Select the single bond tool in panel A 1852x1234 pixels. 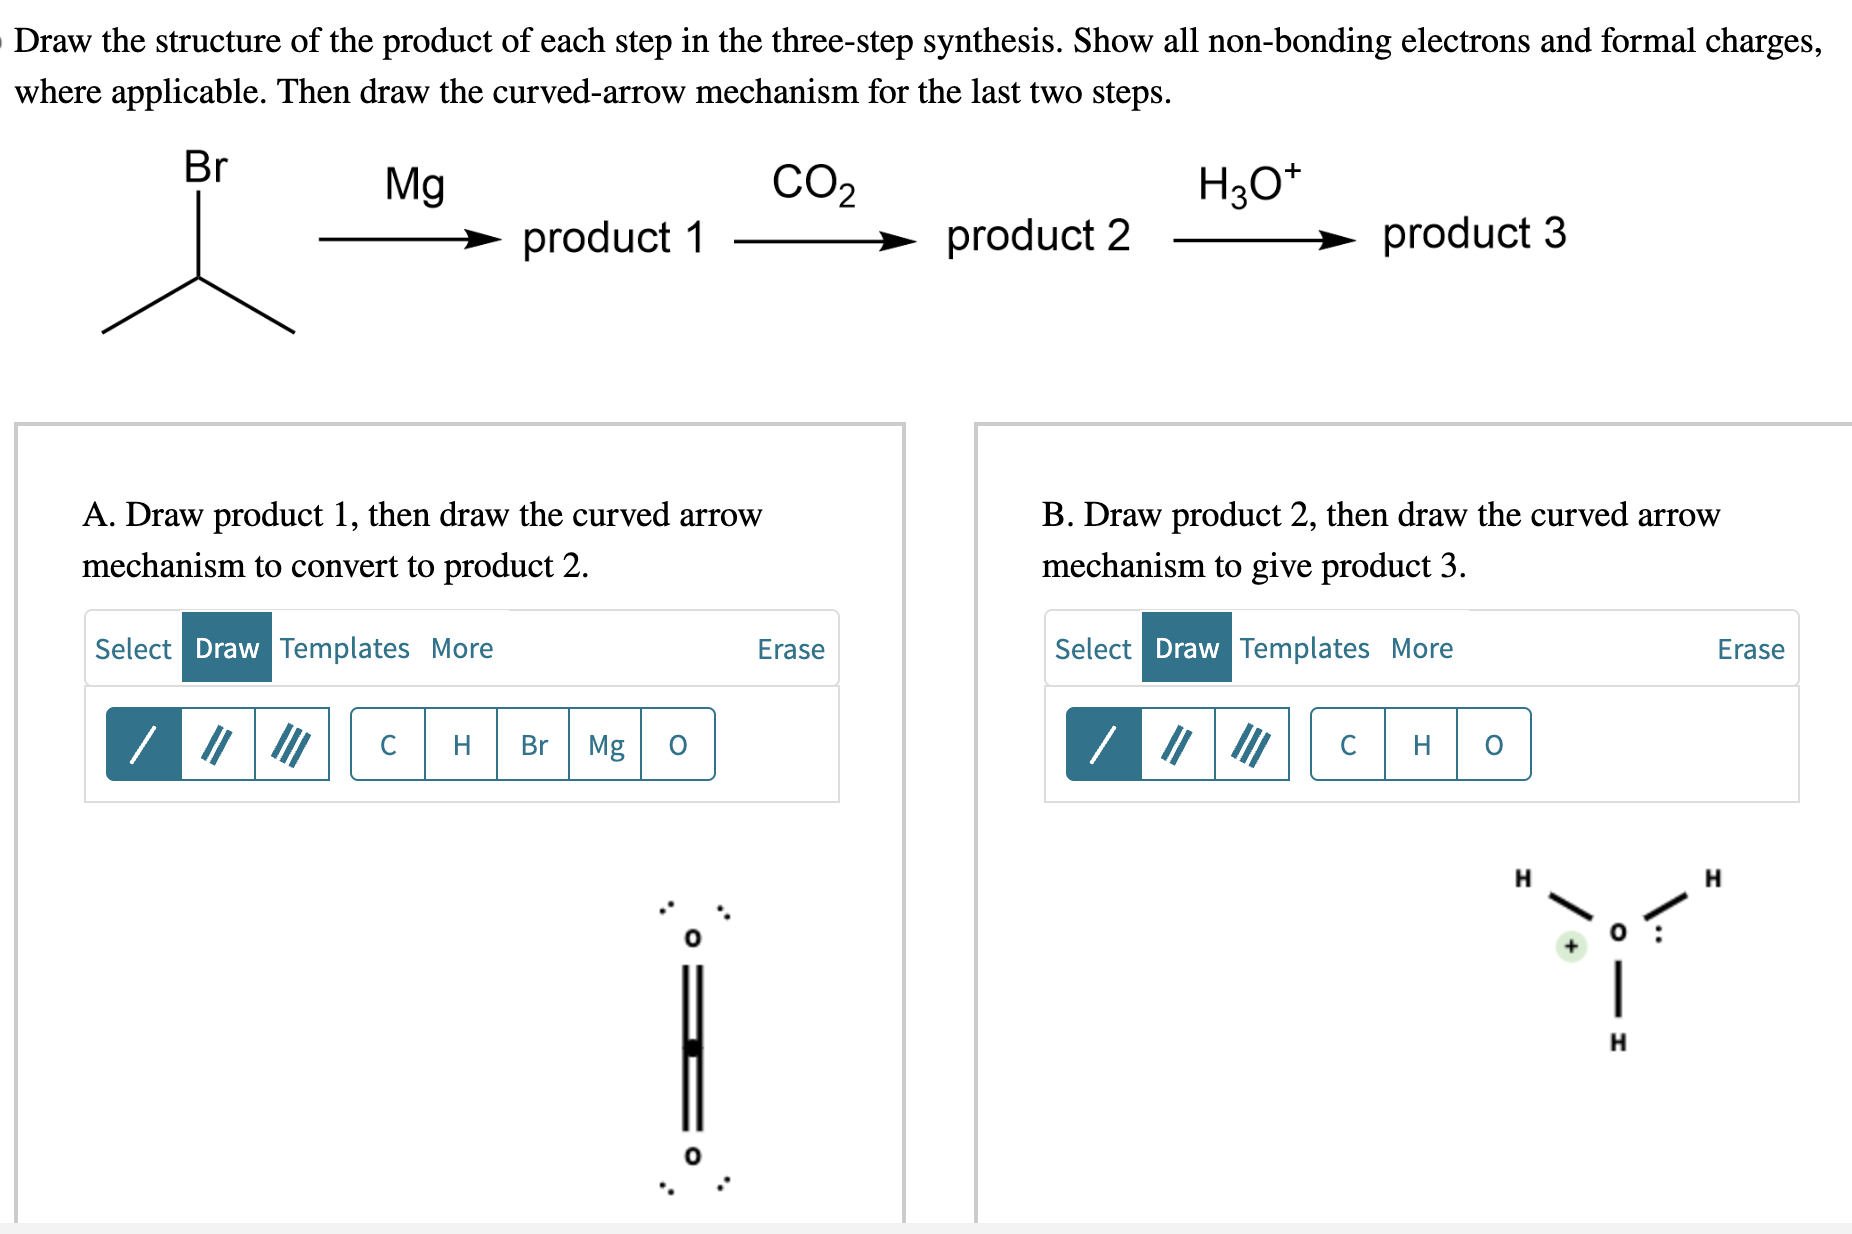pyautogui.click(x=145, y=744)
